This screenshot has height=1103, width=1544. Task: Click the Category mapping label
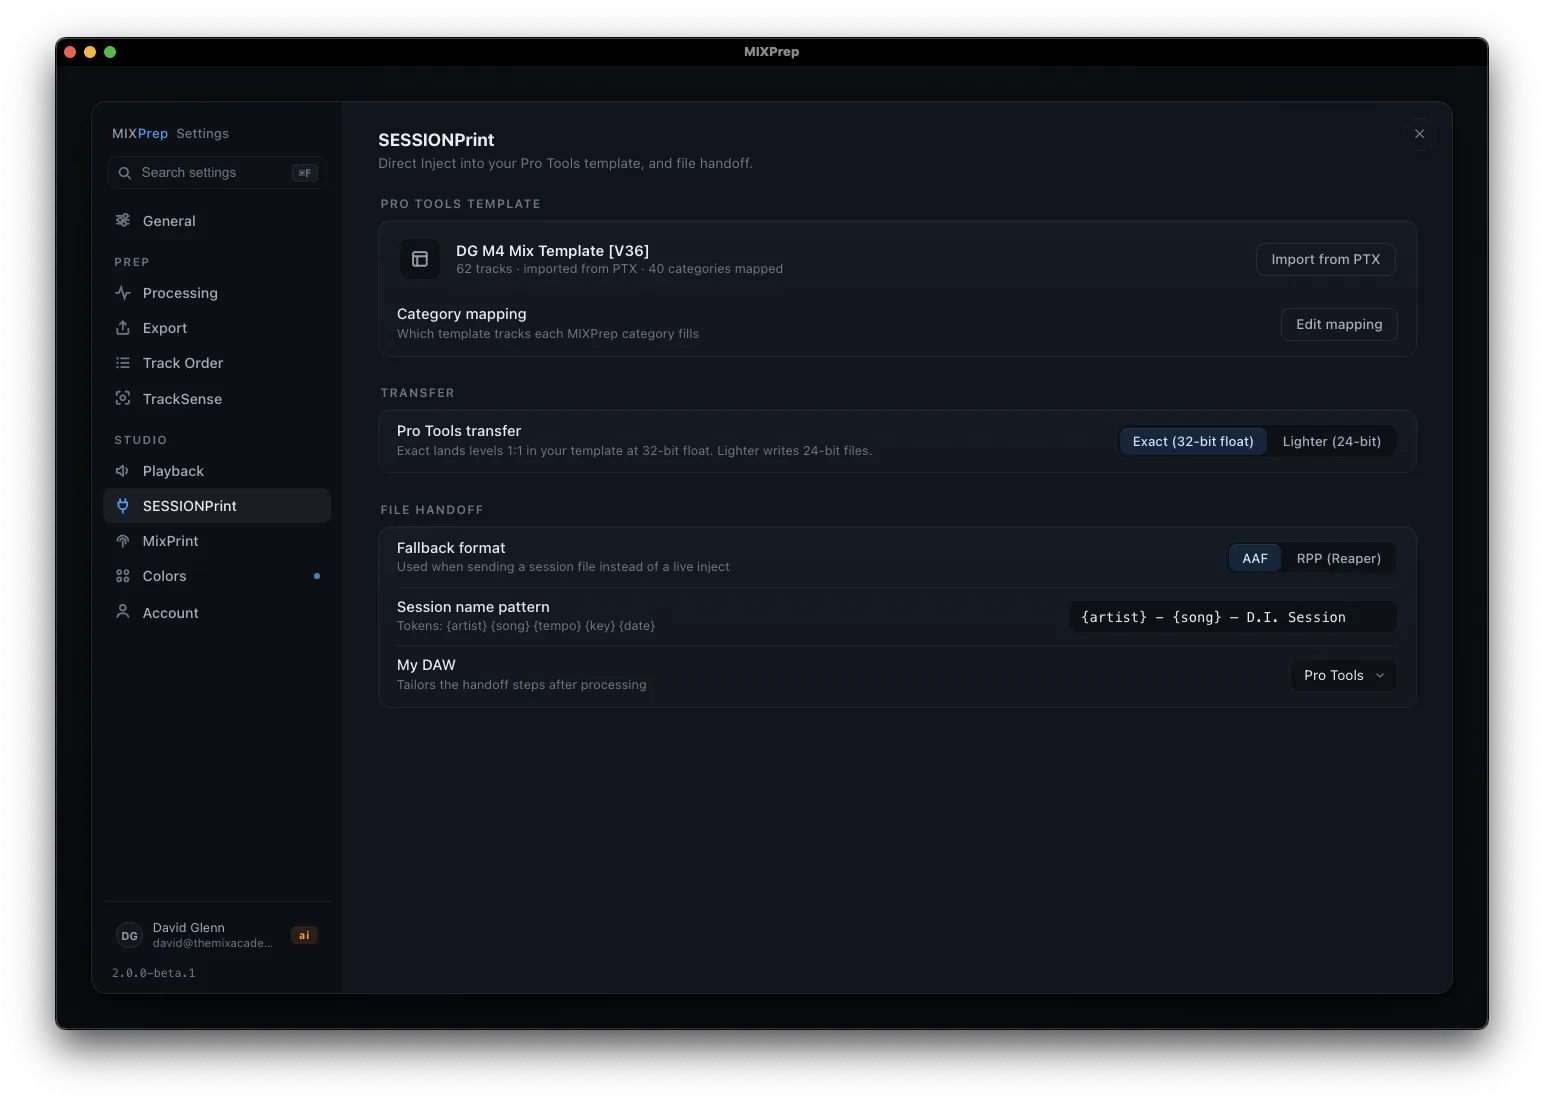click(x=462, y=314)
